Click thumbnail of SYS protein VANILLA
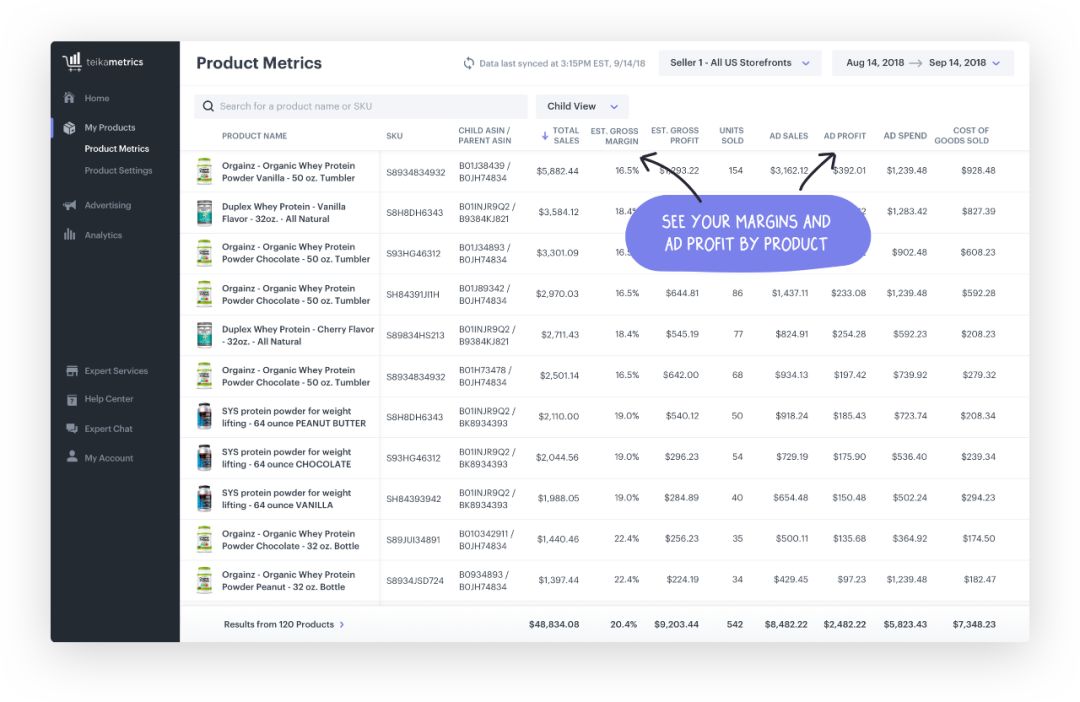Image resolution: width=1080 pixels, height=702 pixels. (x=204, y=499)
